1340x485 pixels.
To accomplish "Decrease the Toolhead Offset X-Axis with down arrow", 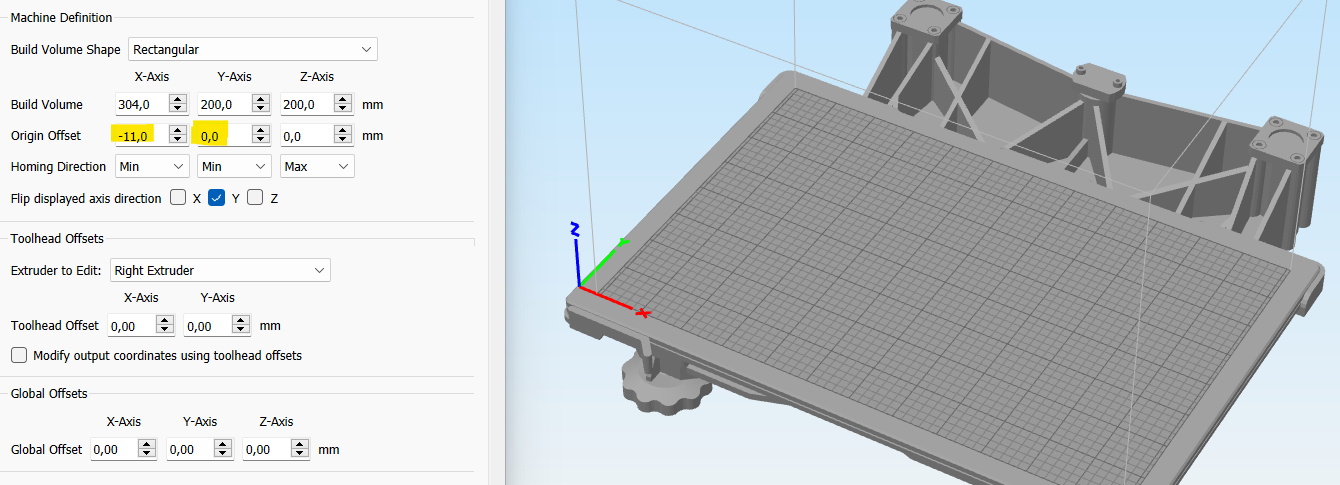I will (165, 331).
